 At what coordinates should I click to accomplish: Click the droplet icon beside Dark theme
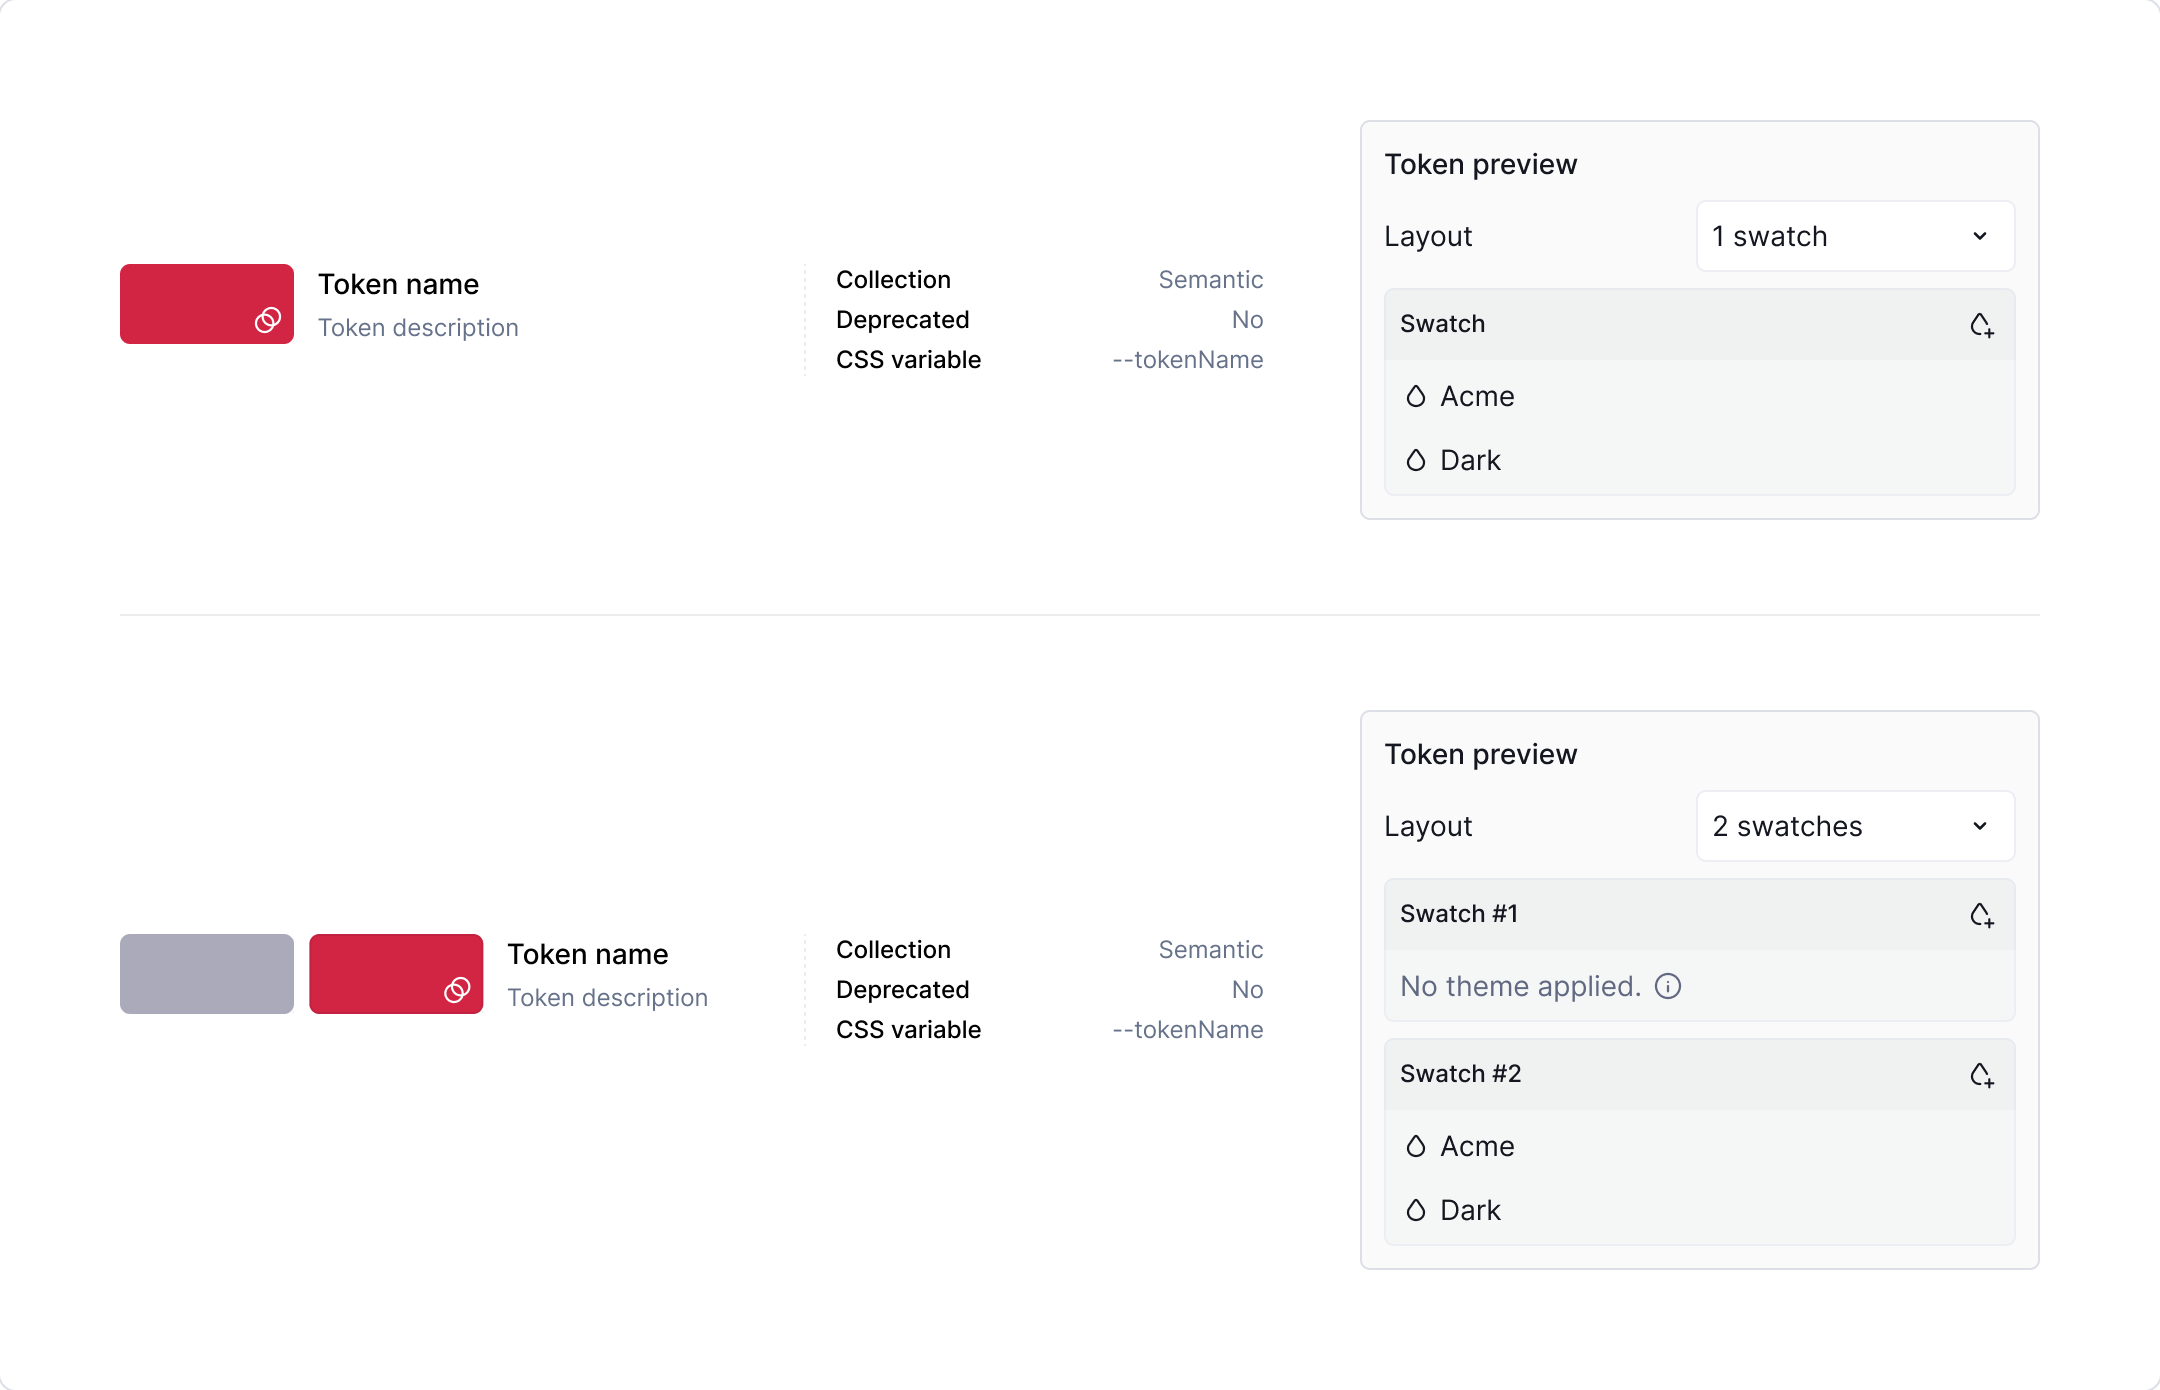pyautogui.click(x=1415, y=460)
